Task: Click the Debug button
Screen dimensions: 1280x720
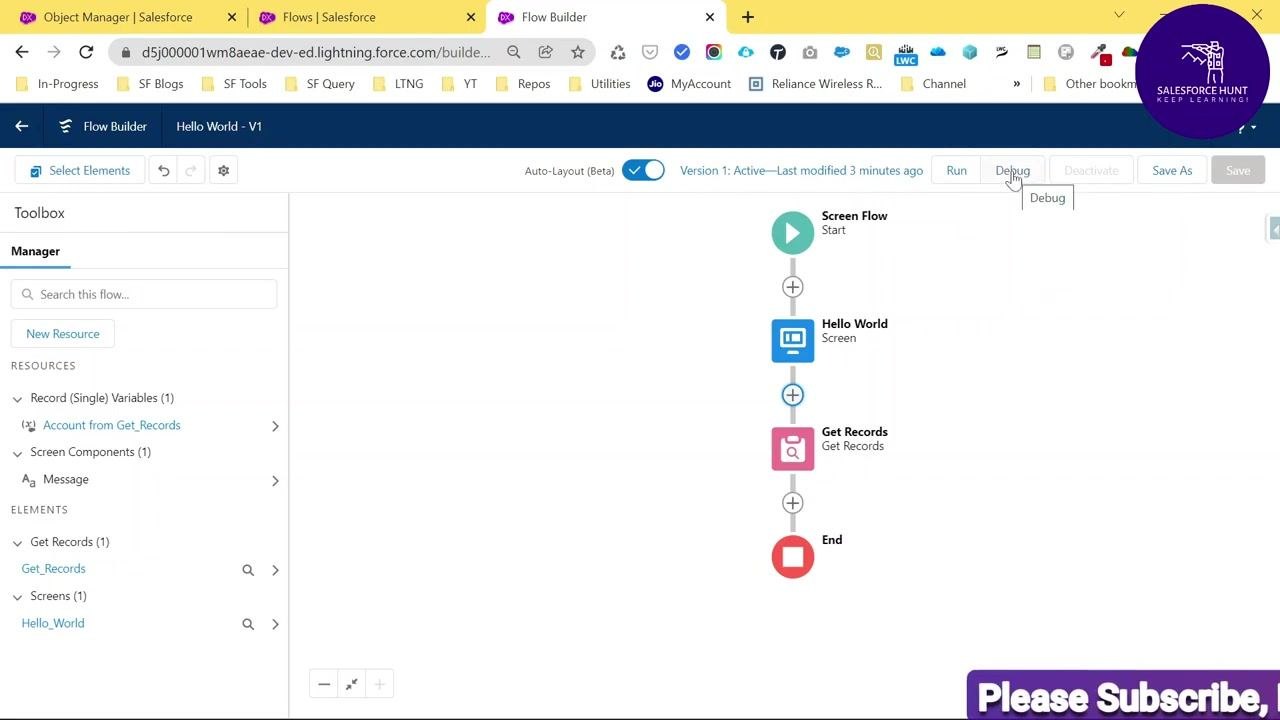Action: 1013,171
